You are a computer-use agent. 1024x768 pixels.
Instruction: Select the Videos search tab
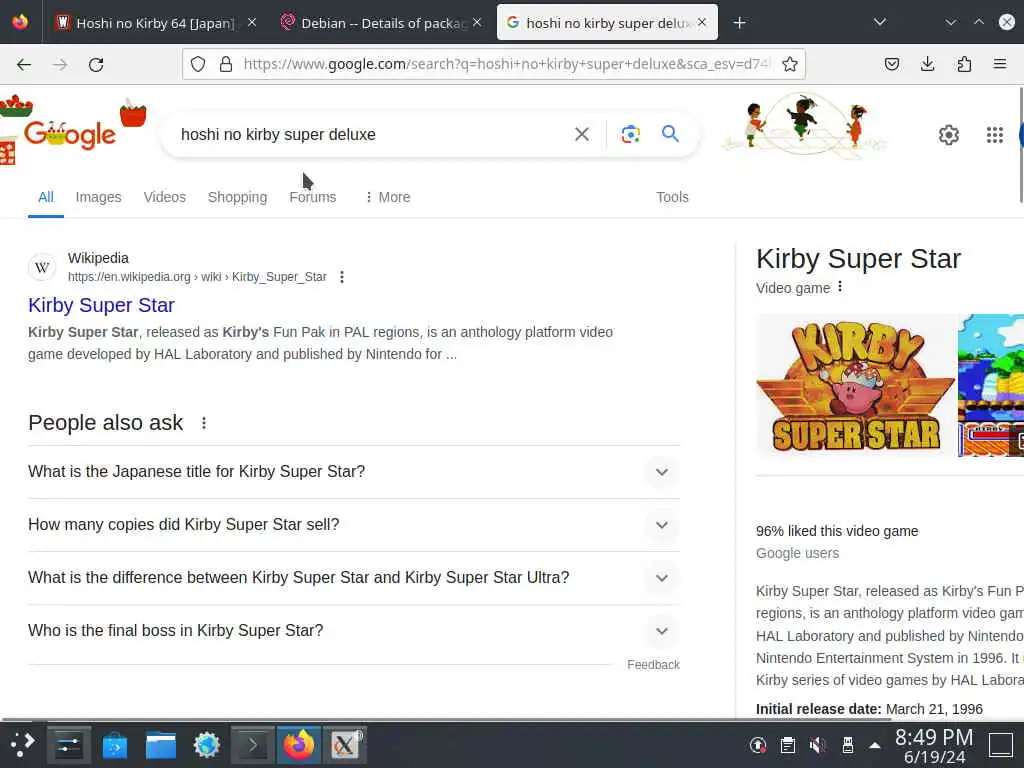pos(165,197)
